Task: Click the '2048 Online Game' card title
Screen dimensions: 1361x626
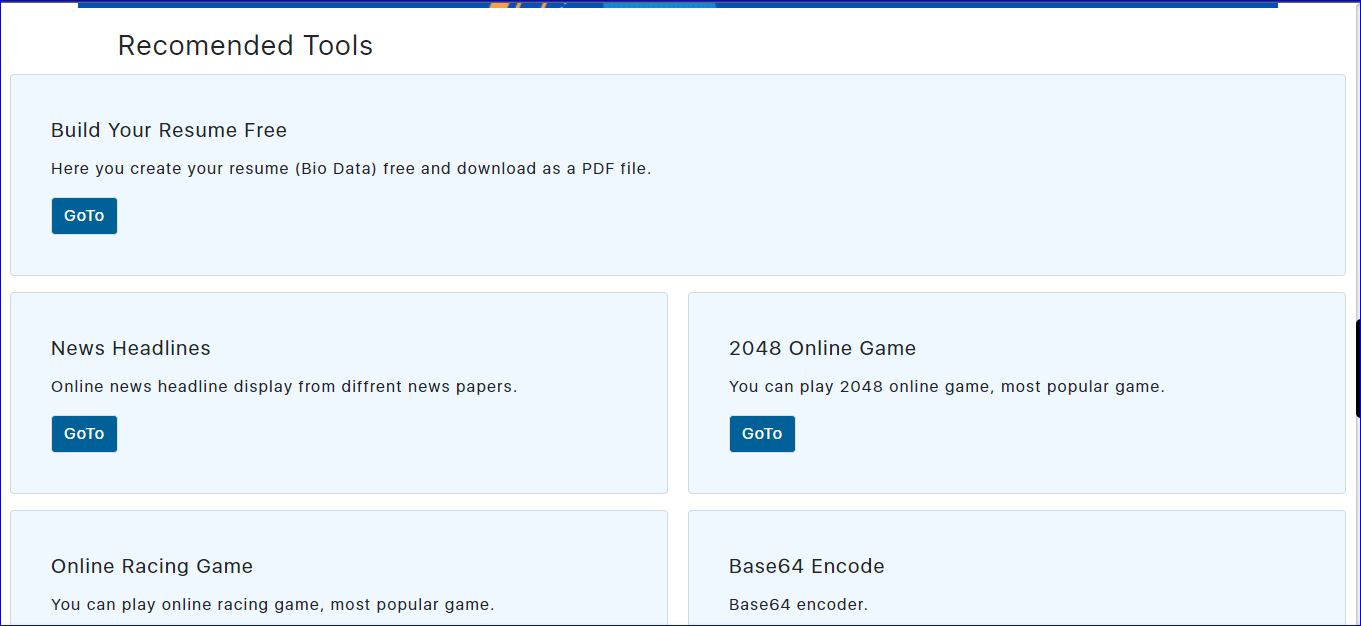Action: click(x=822, y=348)
